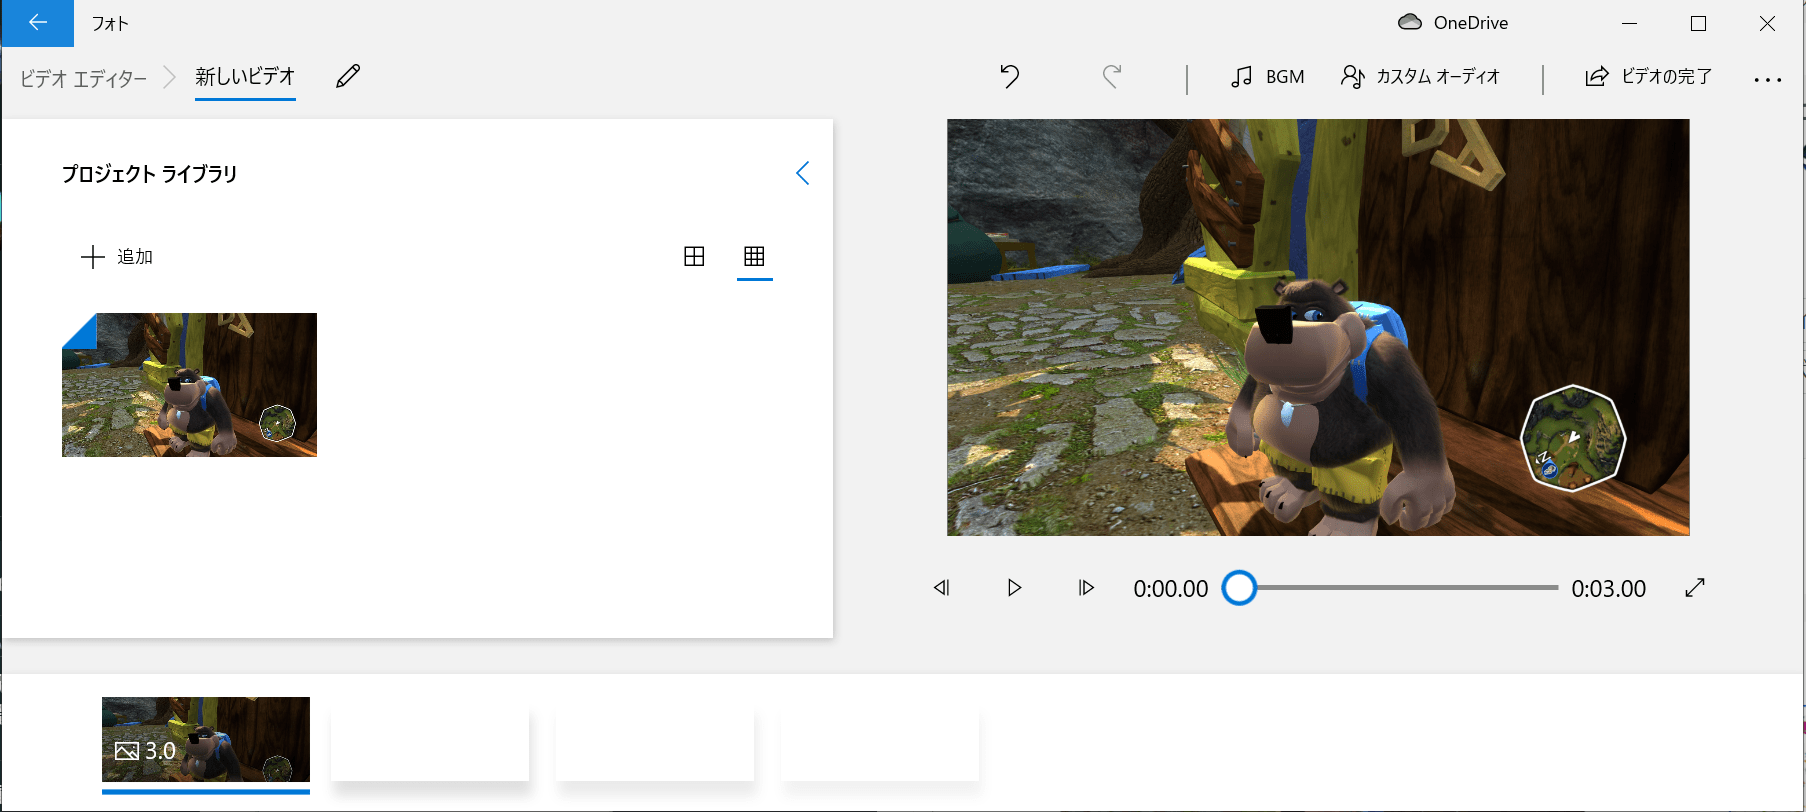Play the video preview
The height and width of the screenshot is (812, 1806).
pos(1014,588)
